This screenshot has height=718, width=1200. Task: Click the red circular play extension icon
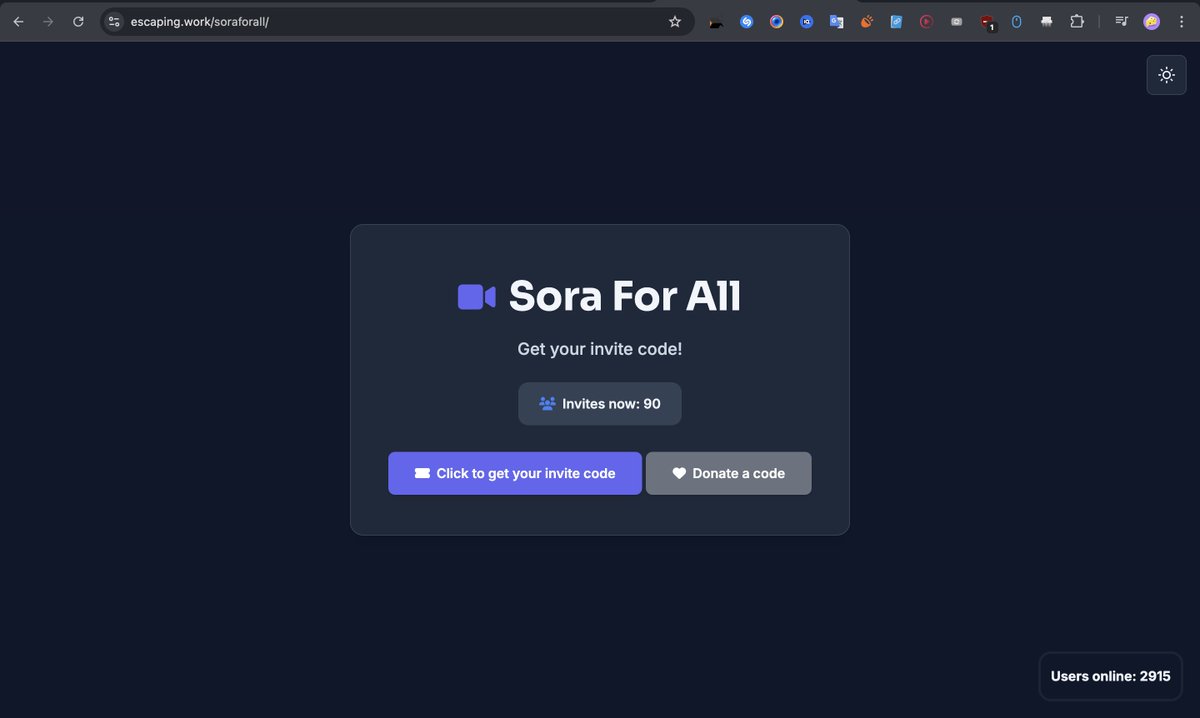point(926,21)
